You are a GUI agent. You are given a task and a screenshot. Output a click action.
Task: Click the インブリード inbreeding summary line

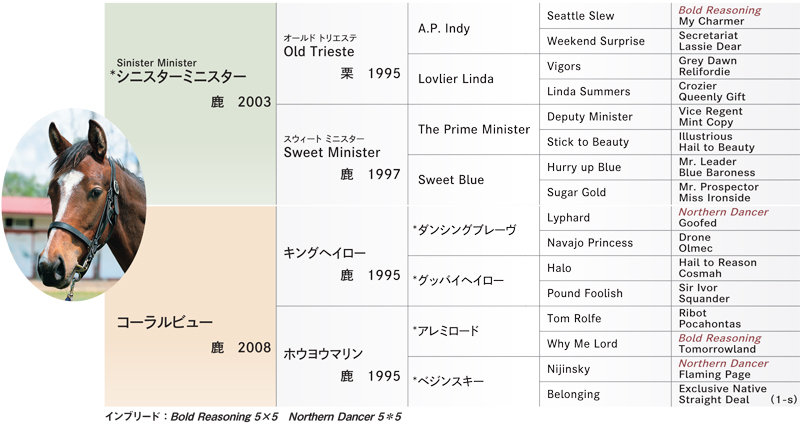(x=253, y=417)
